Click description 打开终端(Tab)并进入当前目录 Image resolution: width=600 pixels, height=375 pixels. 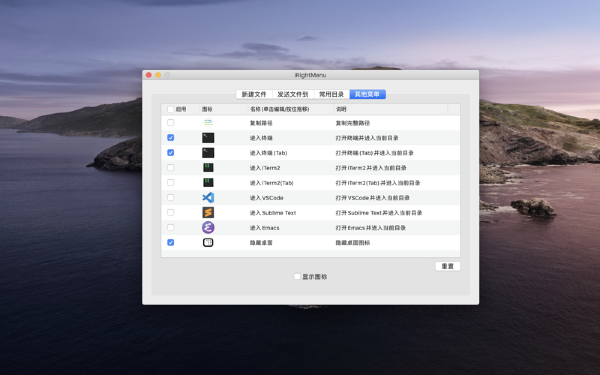point(375,153)
